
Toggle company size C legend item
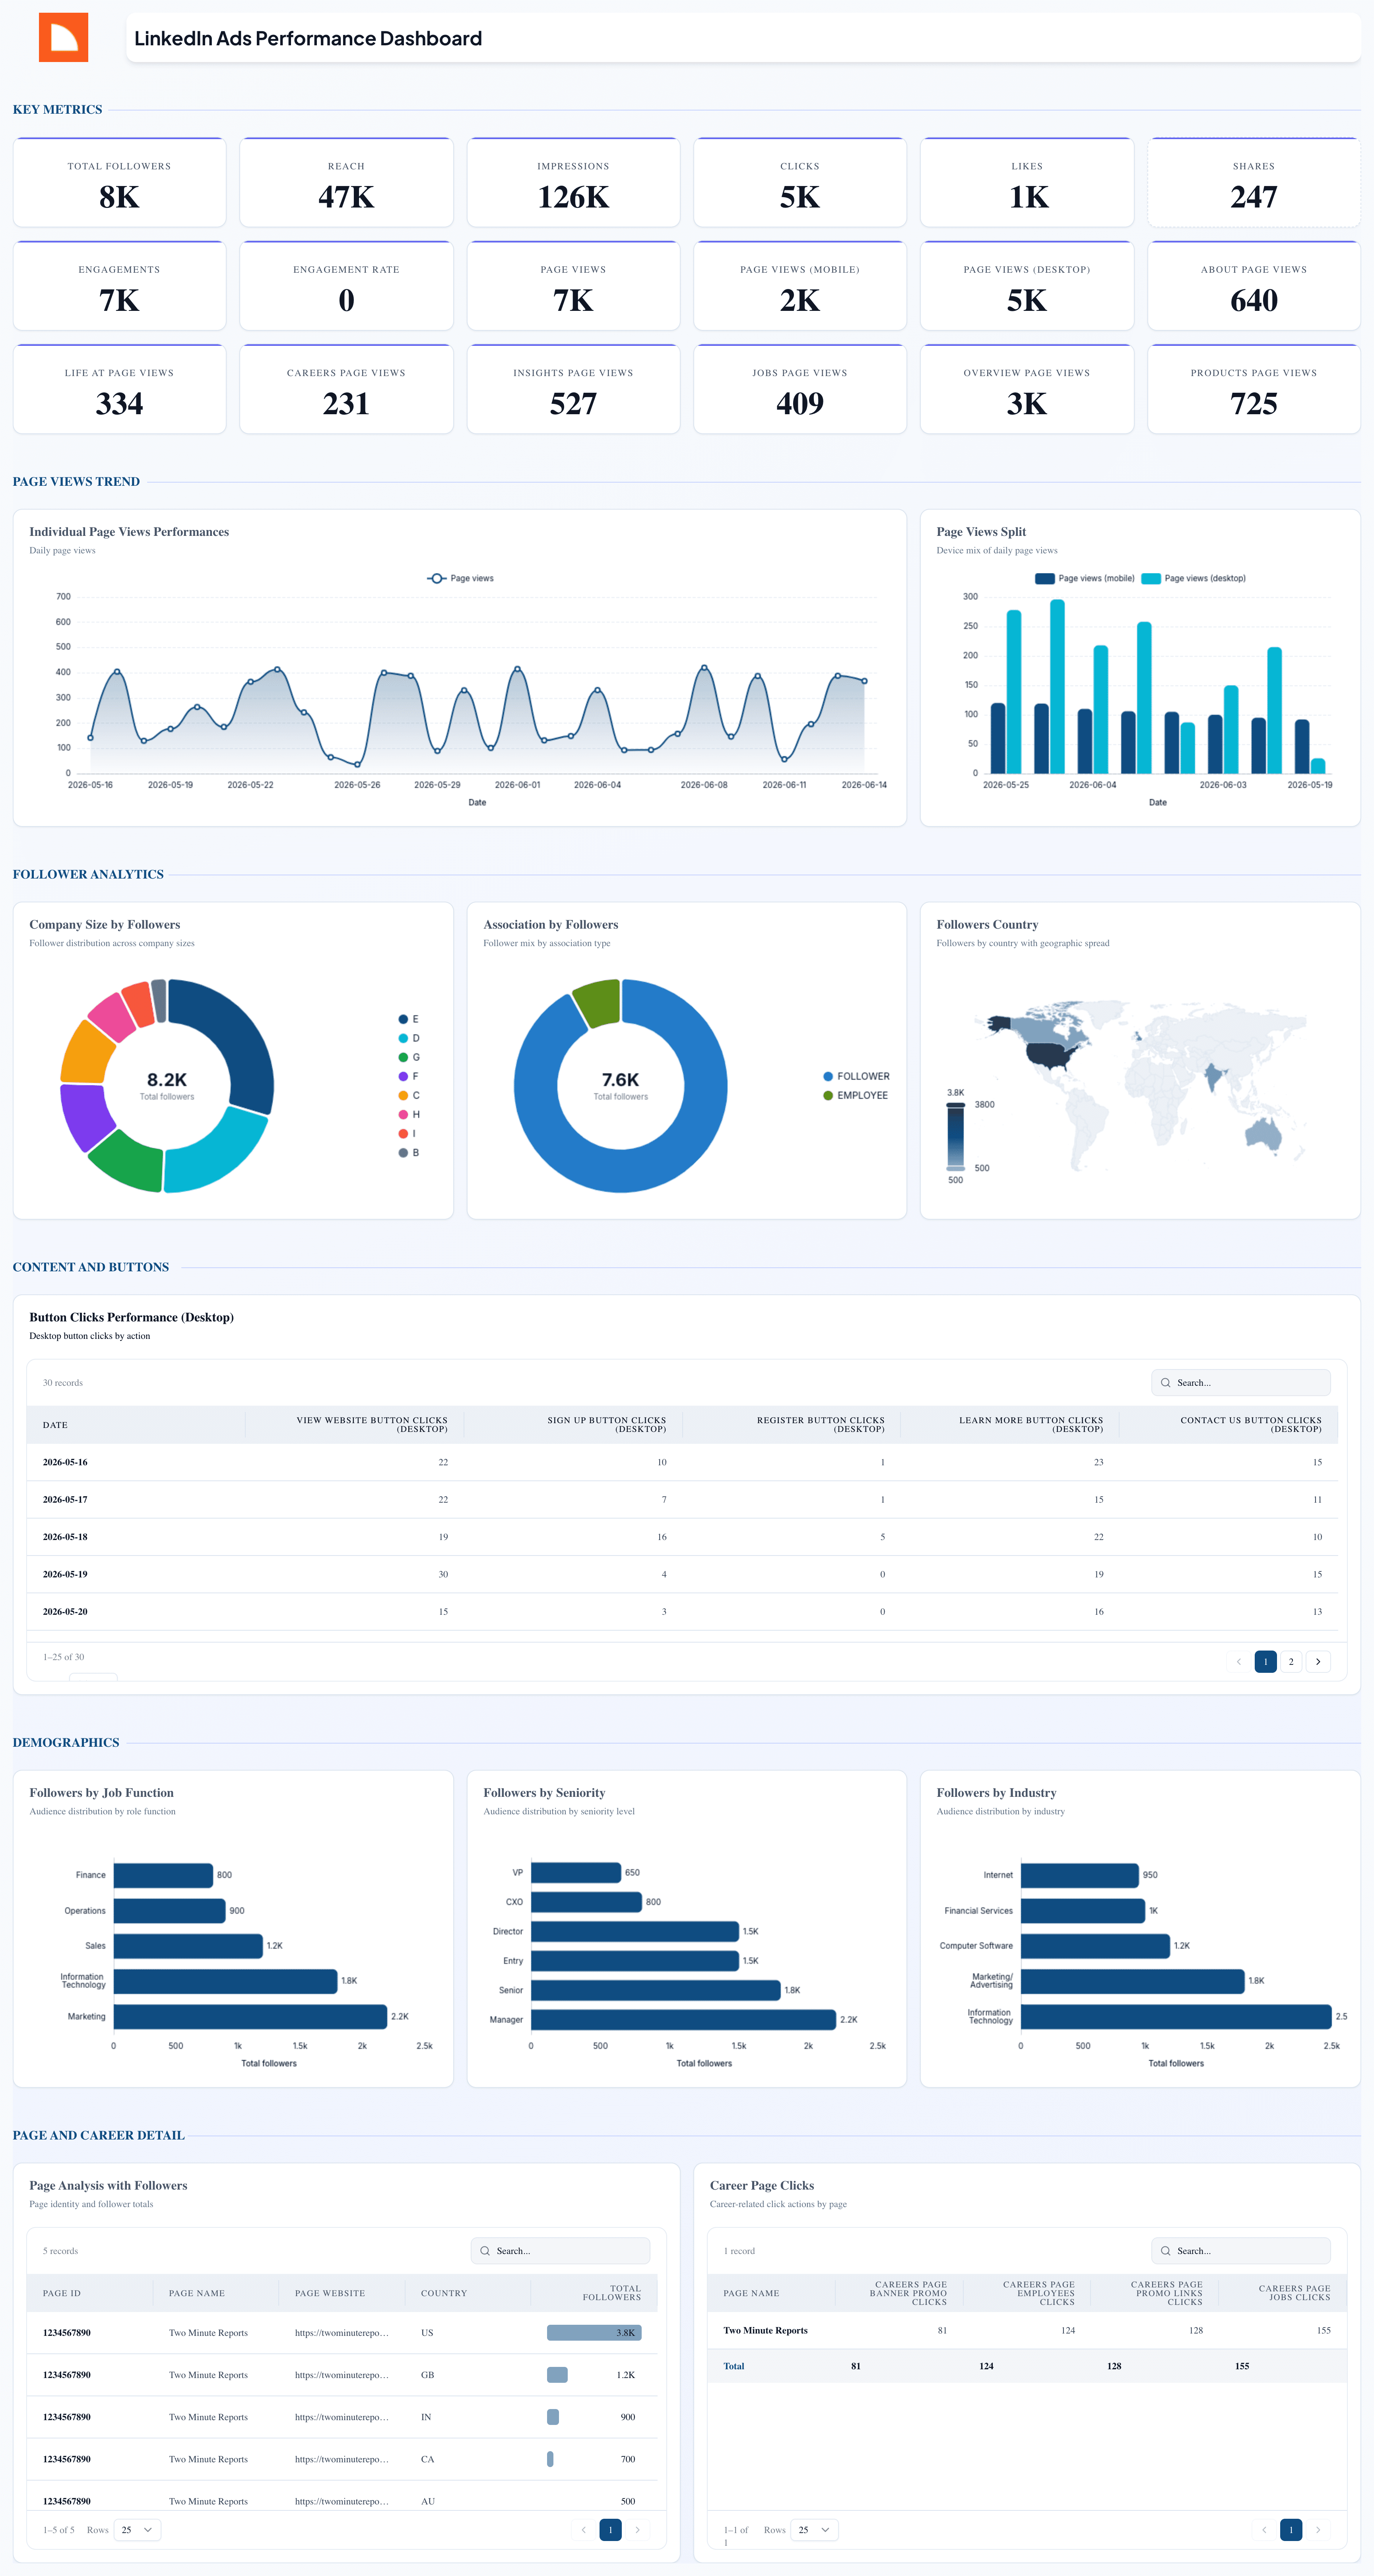(x=409, y=1095)
